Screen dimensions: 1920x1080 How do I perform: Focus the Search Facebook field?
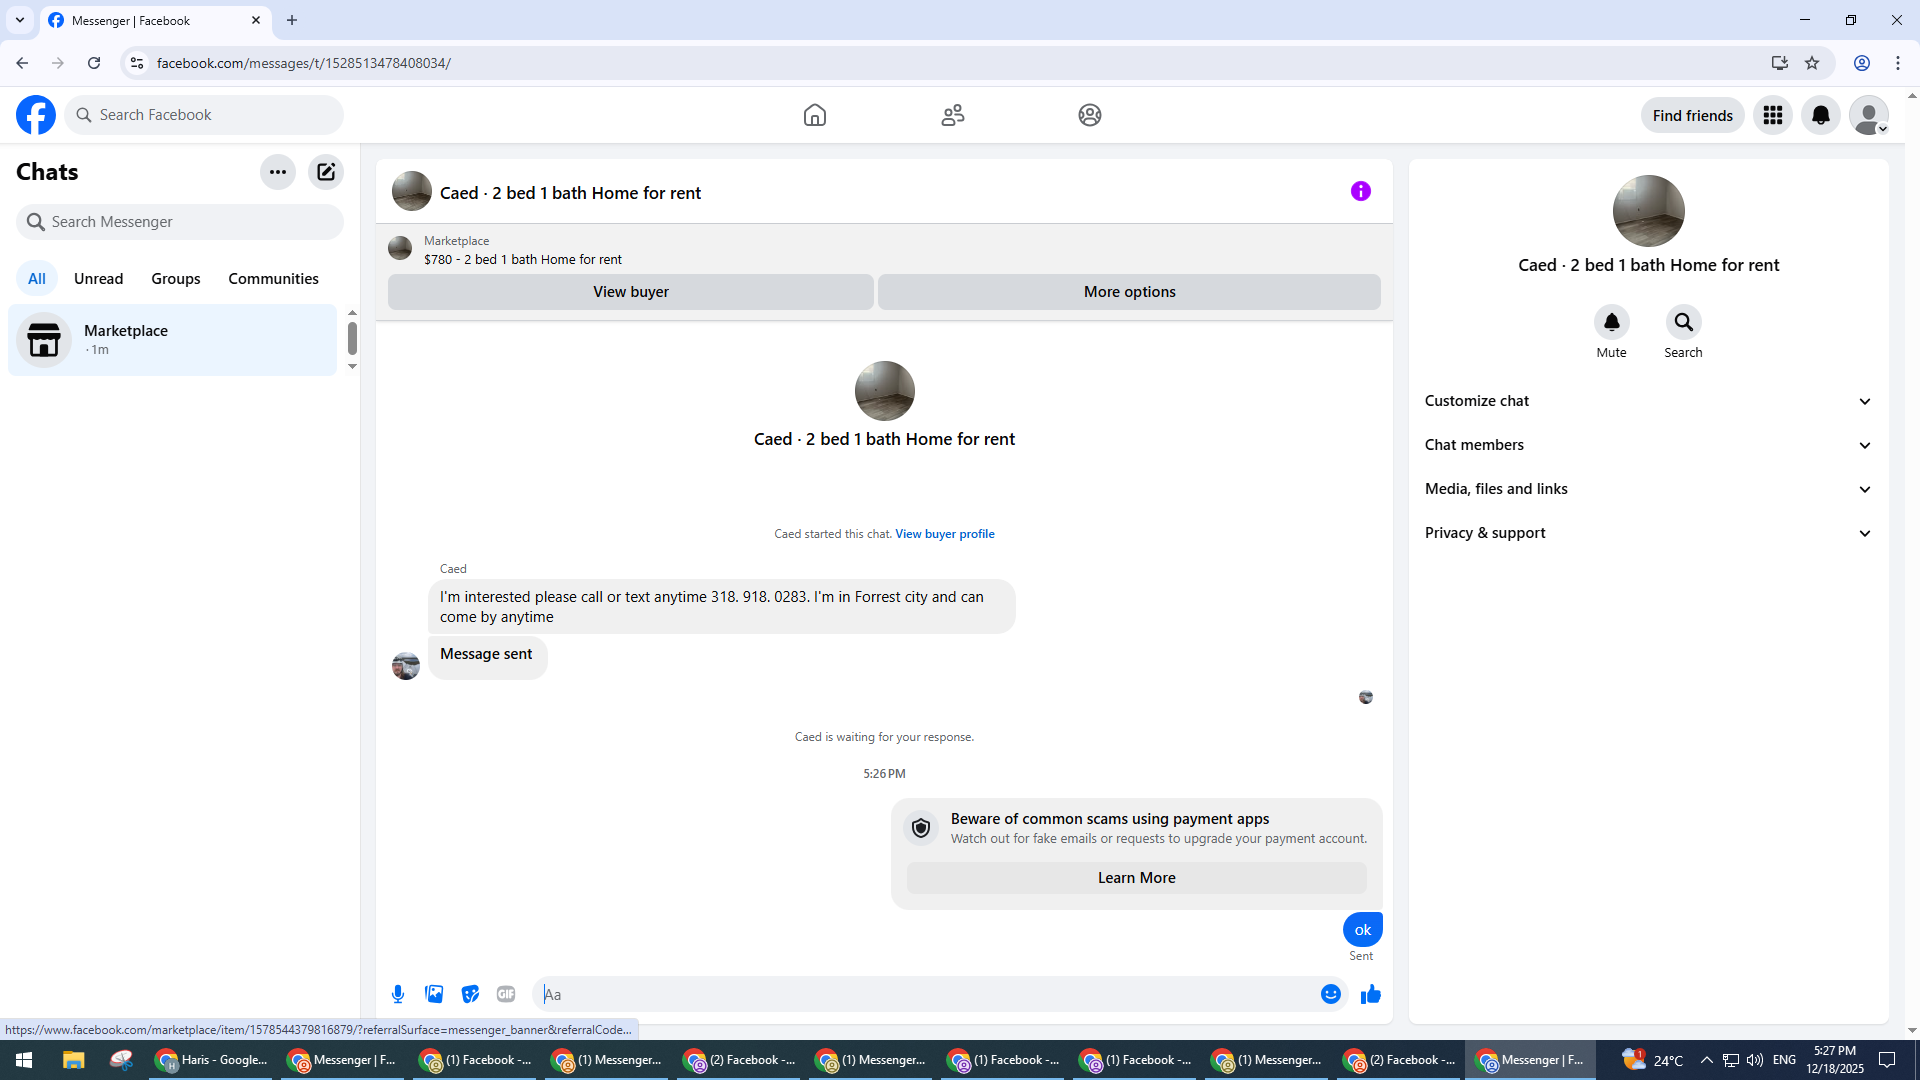pos(205,115)
